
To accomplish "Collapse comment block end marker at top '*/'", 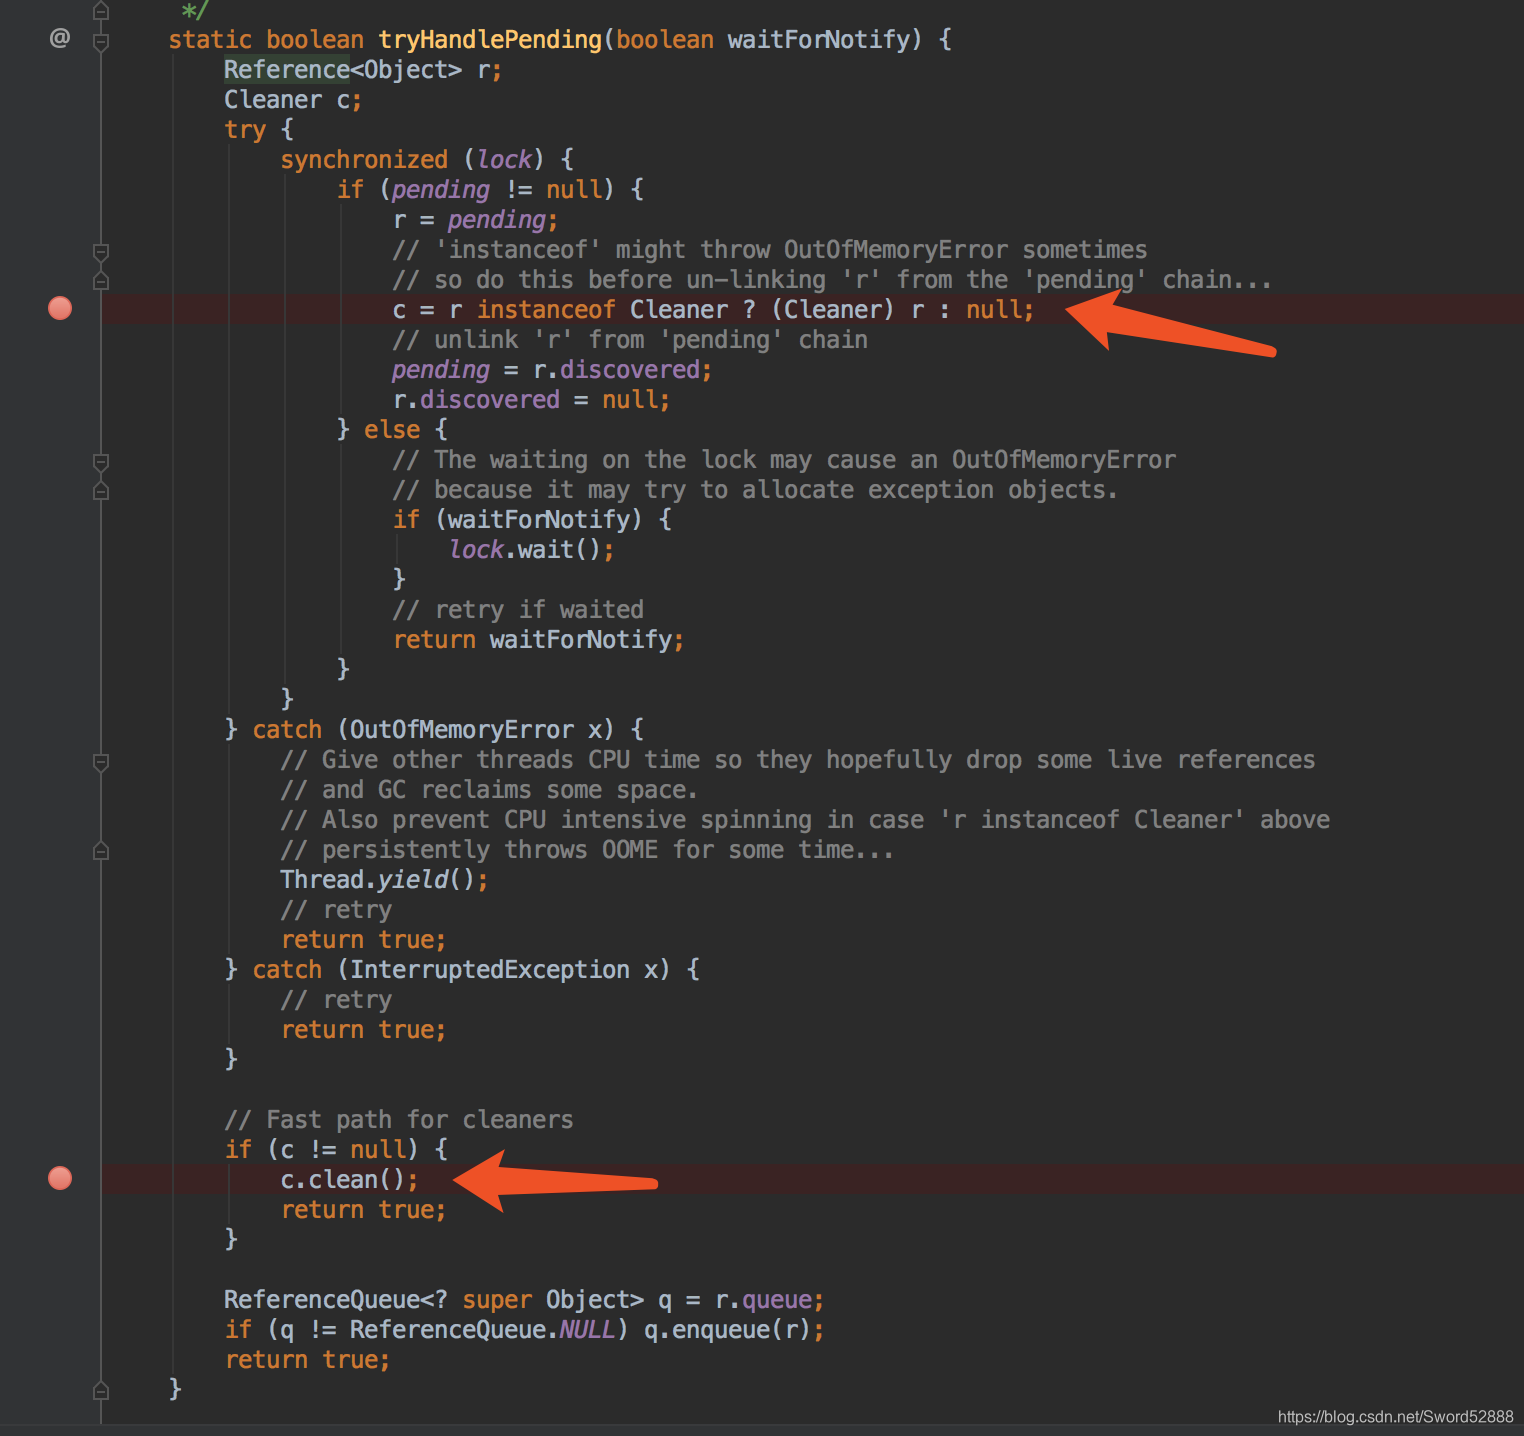I will [101, 11].
